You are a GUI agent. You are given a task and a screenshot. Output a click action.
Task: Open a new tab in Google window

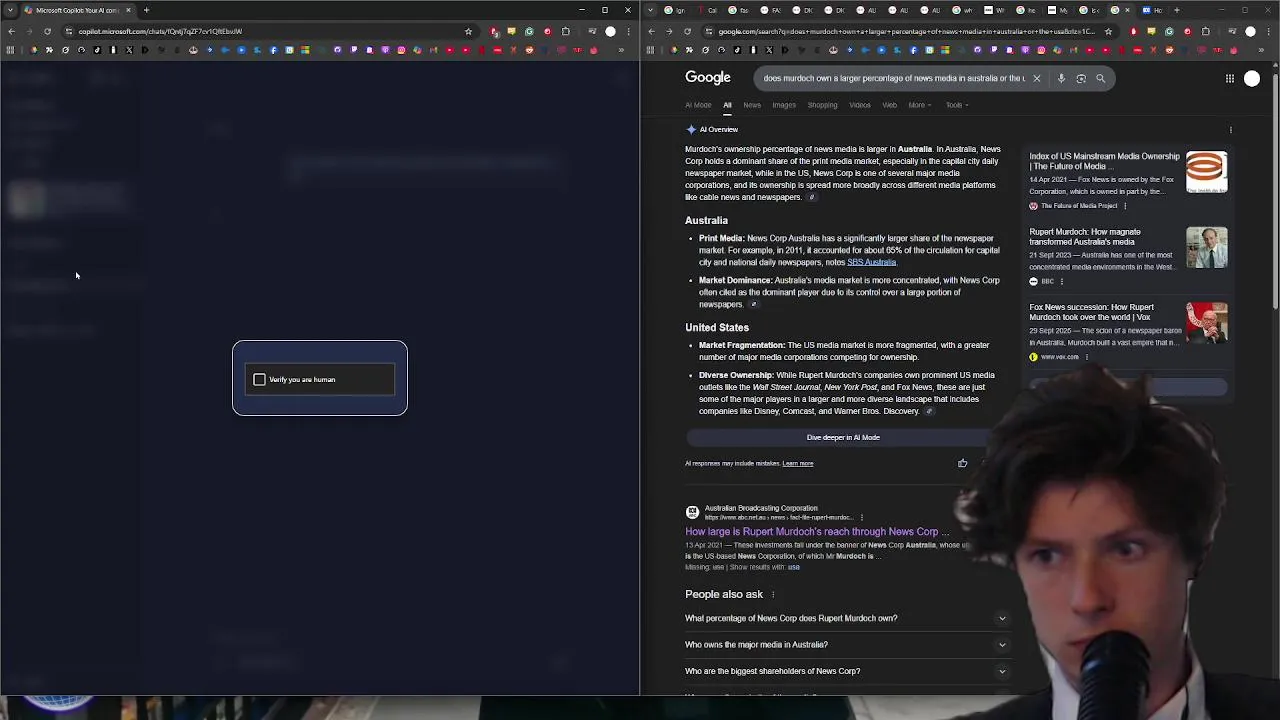(x=1176, y=10)
